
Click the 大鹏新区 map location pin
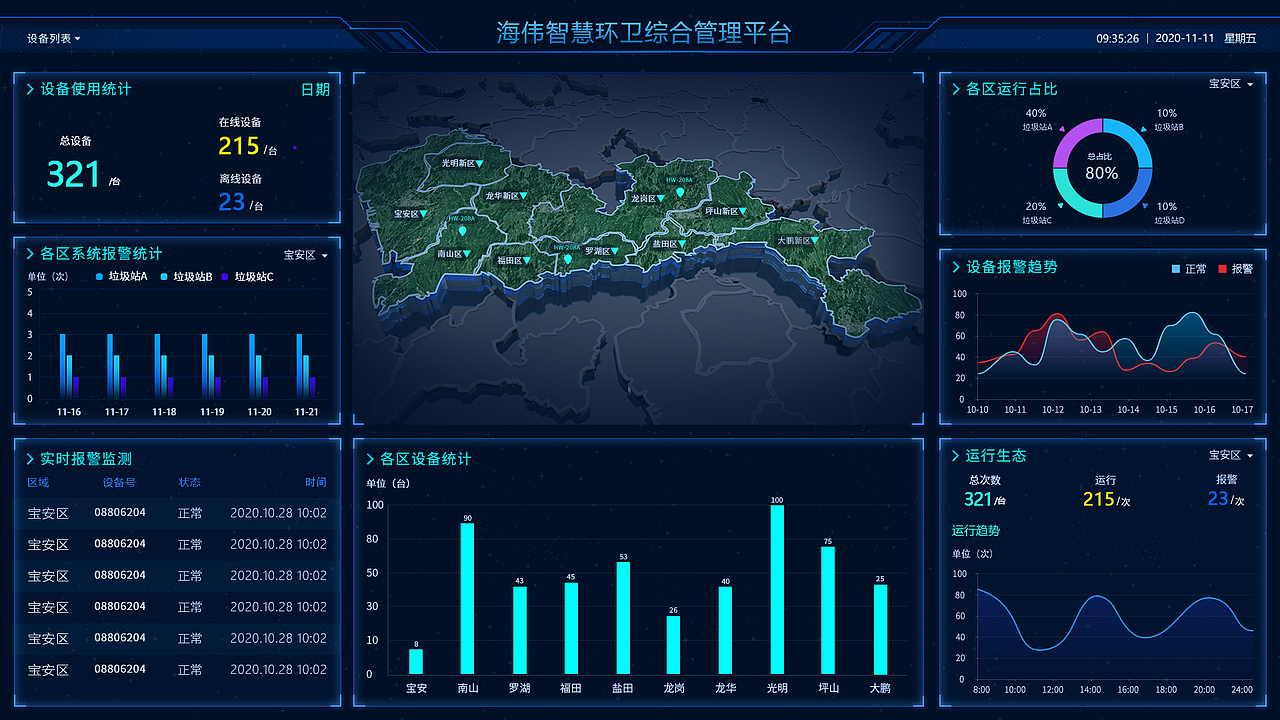click(x=815, y=240)
